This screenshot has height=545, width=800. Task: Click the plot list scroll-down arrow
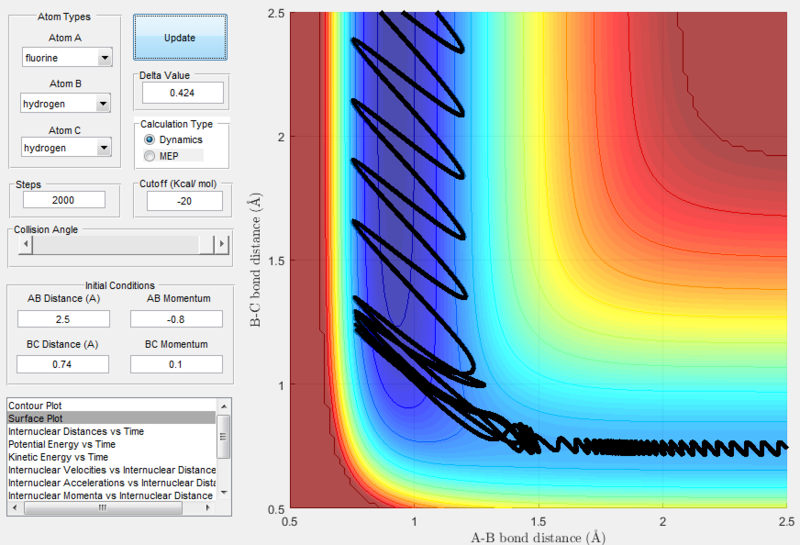[224, 493]
